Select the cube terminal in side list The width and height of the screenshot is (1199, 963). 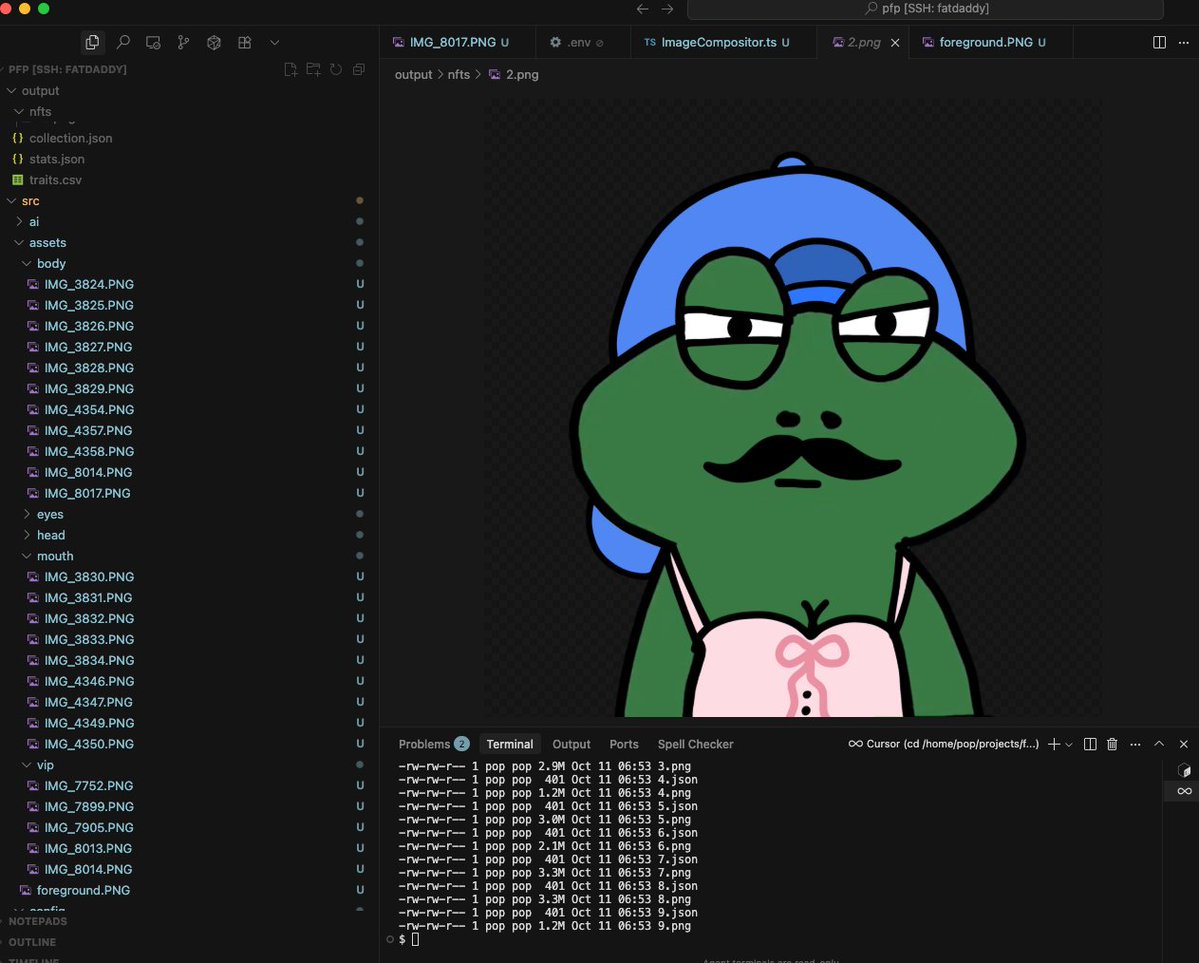coord(1184,770)
